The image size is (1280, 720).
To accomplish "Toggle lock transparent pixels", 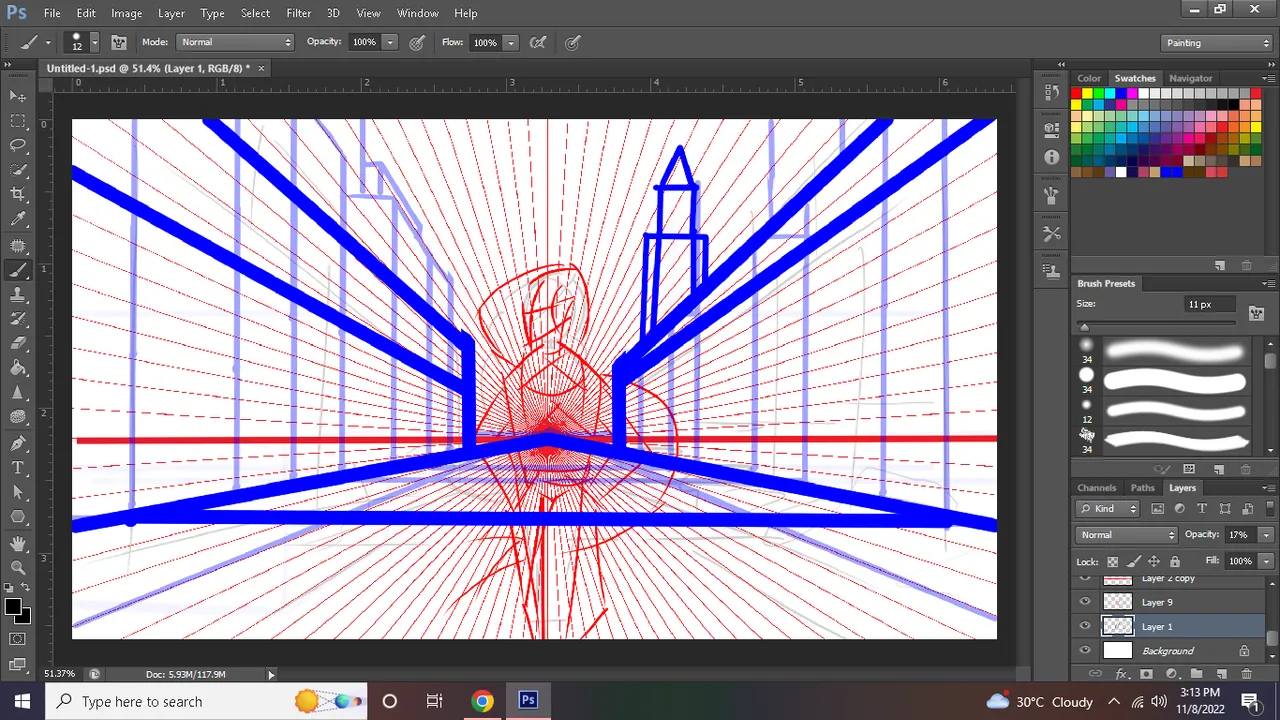I will pyautogui.click(x=1112, y=561).
